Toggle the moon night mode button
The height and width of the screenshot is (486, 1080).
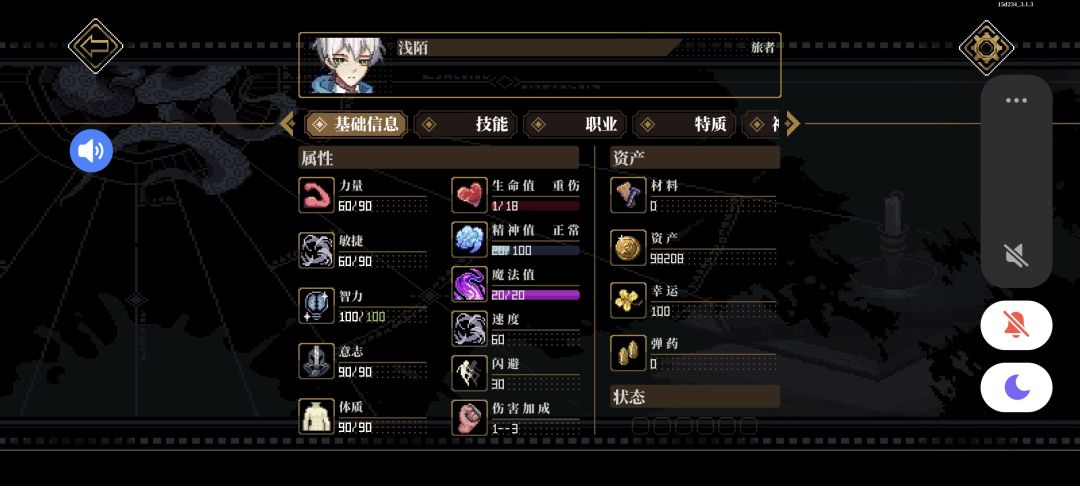point(1017,387)
